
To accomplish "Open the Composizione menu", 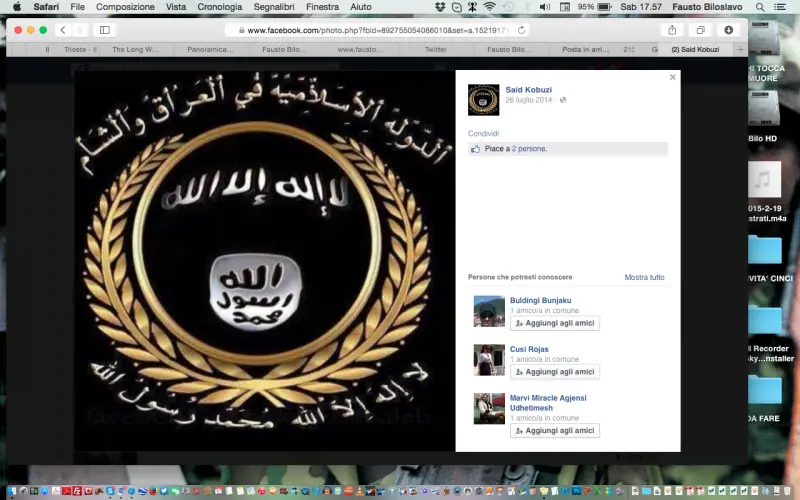I will (x=125, y=7).
